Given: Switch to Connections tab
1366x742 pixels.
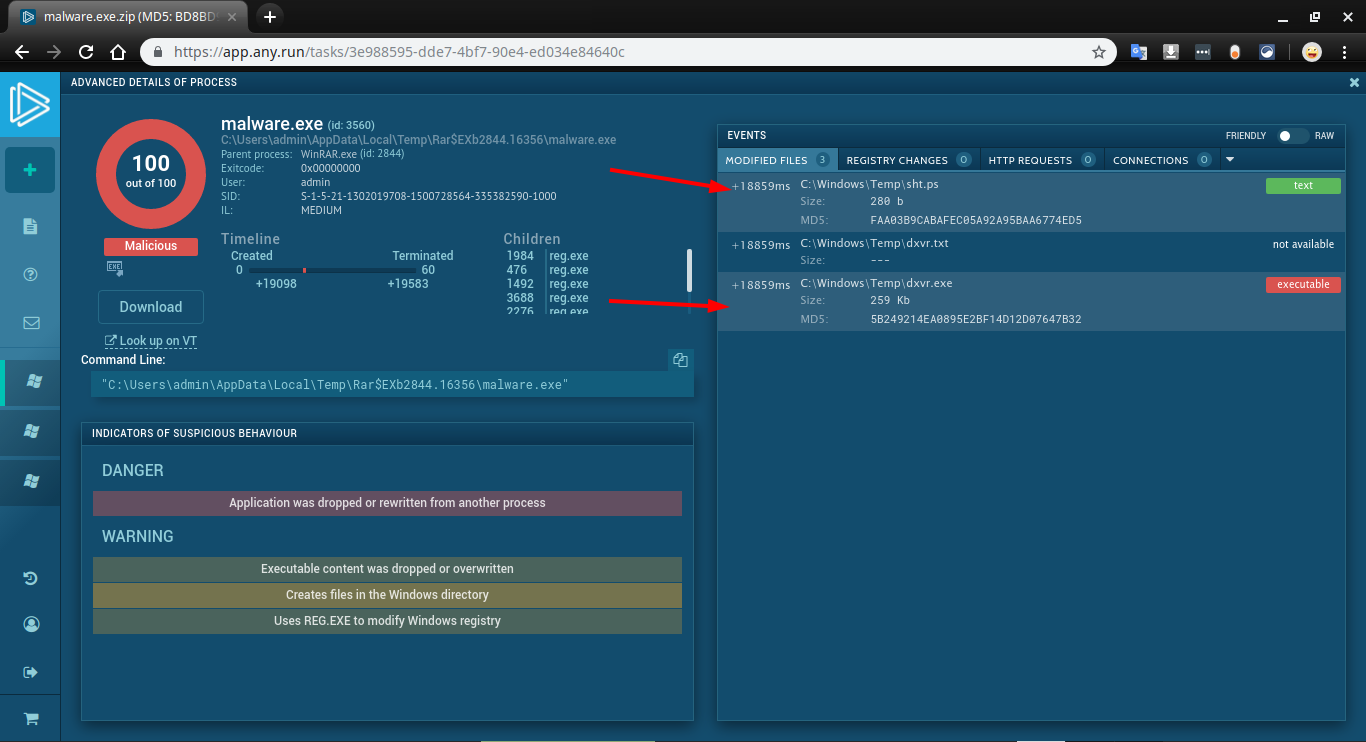Looking at the screenshot, I should pyautogui.click(x=1161, y=160).
